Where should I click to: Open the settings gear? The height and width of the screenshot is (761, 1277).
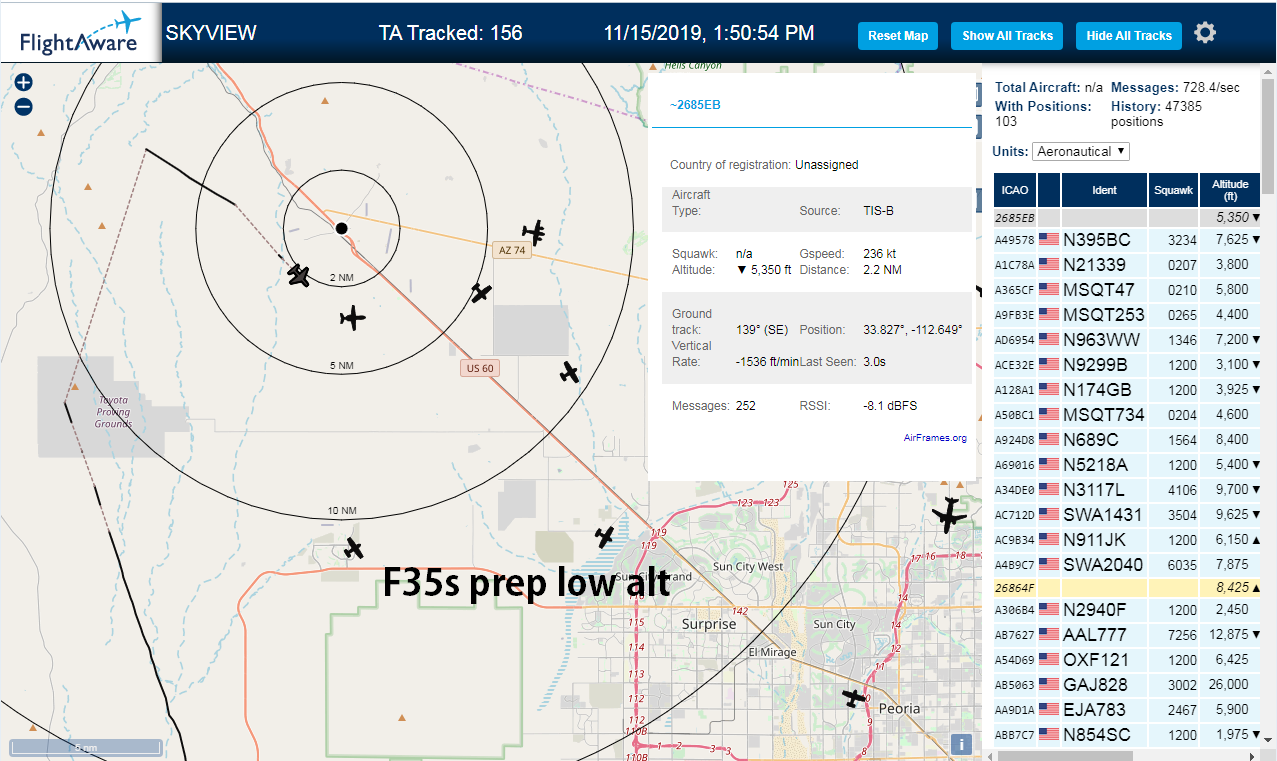click(1205, 33)
